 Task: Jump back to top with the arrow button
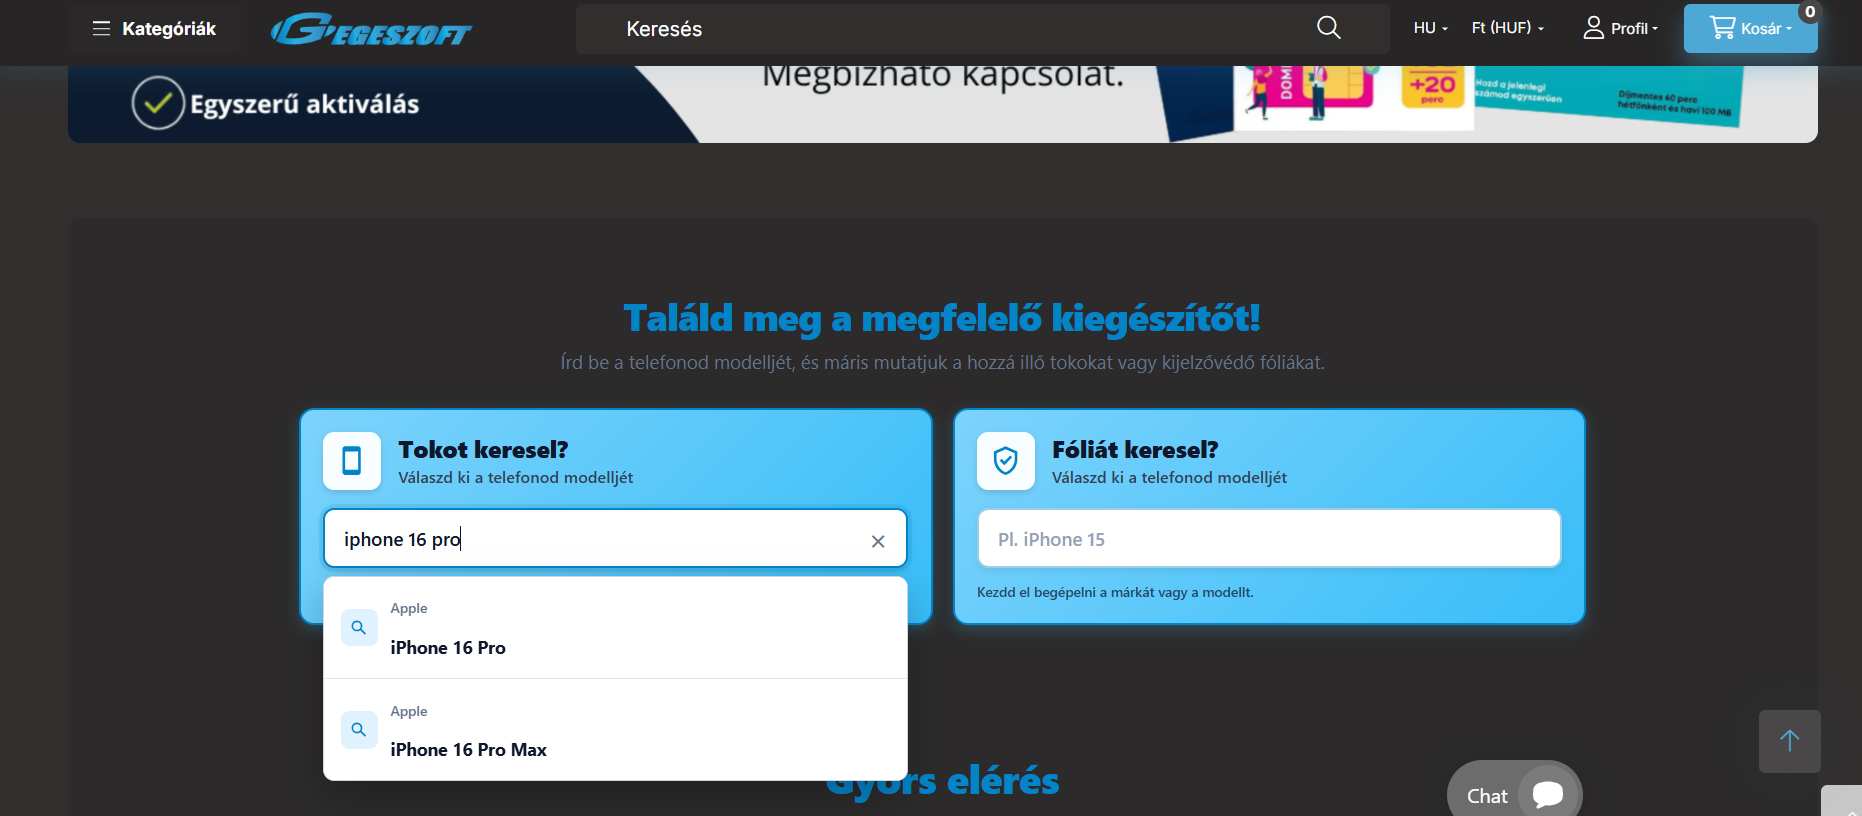coord(1790,741)
